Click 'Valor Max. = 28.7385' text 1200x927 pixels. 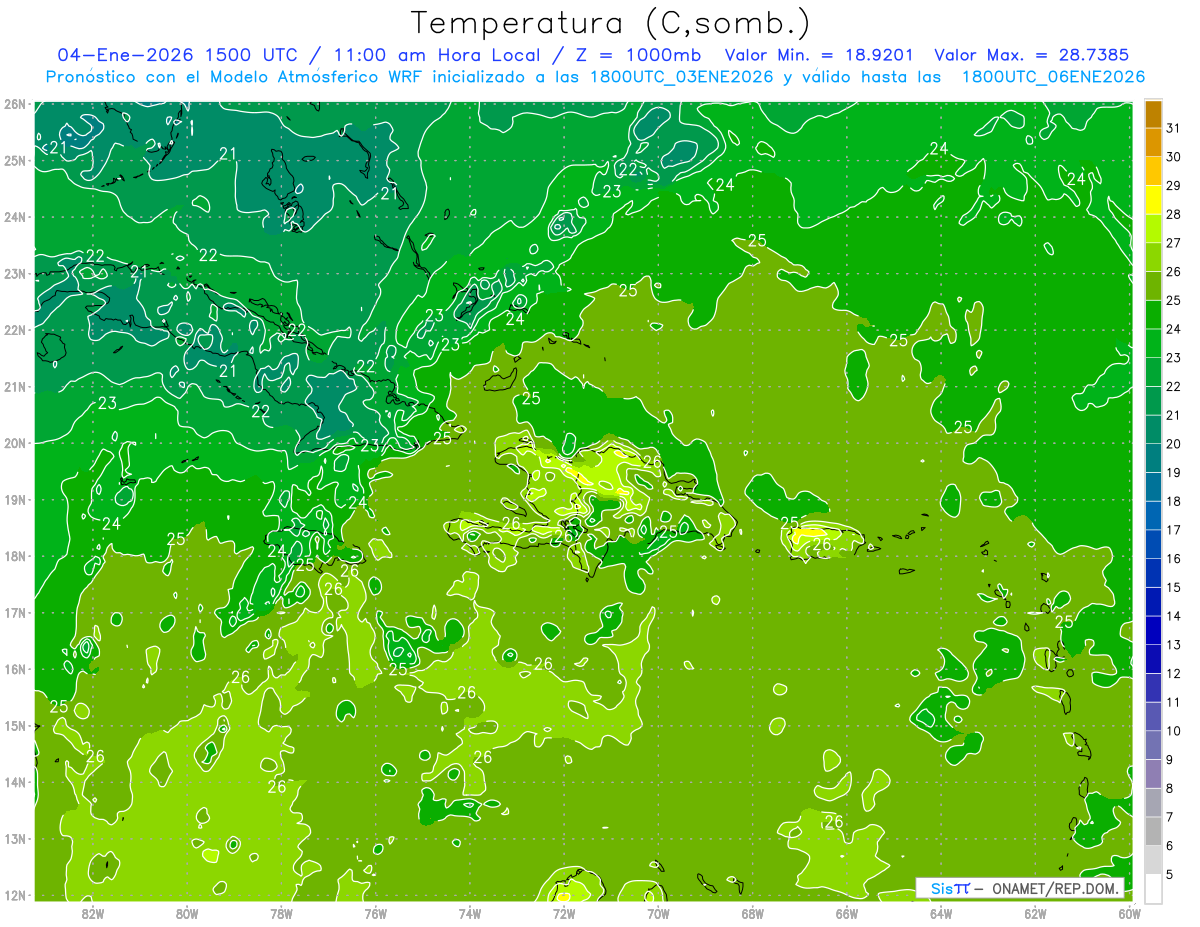tap(1036, 54)
